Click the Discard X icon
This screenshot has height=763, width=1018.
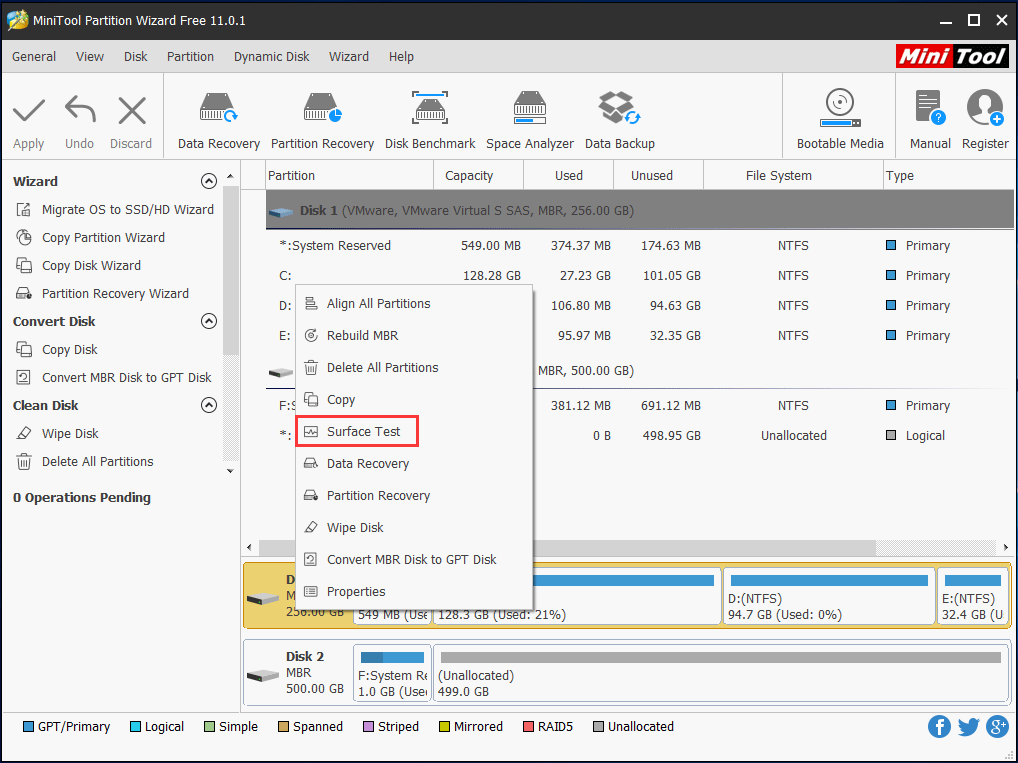[132, 110]
